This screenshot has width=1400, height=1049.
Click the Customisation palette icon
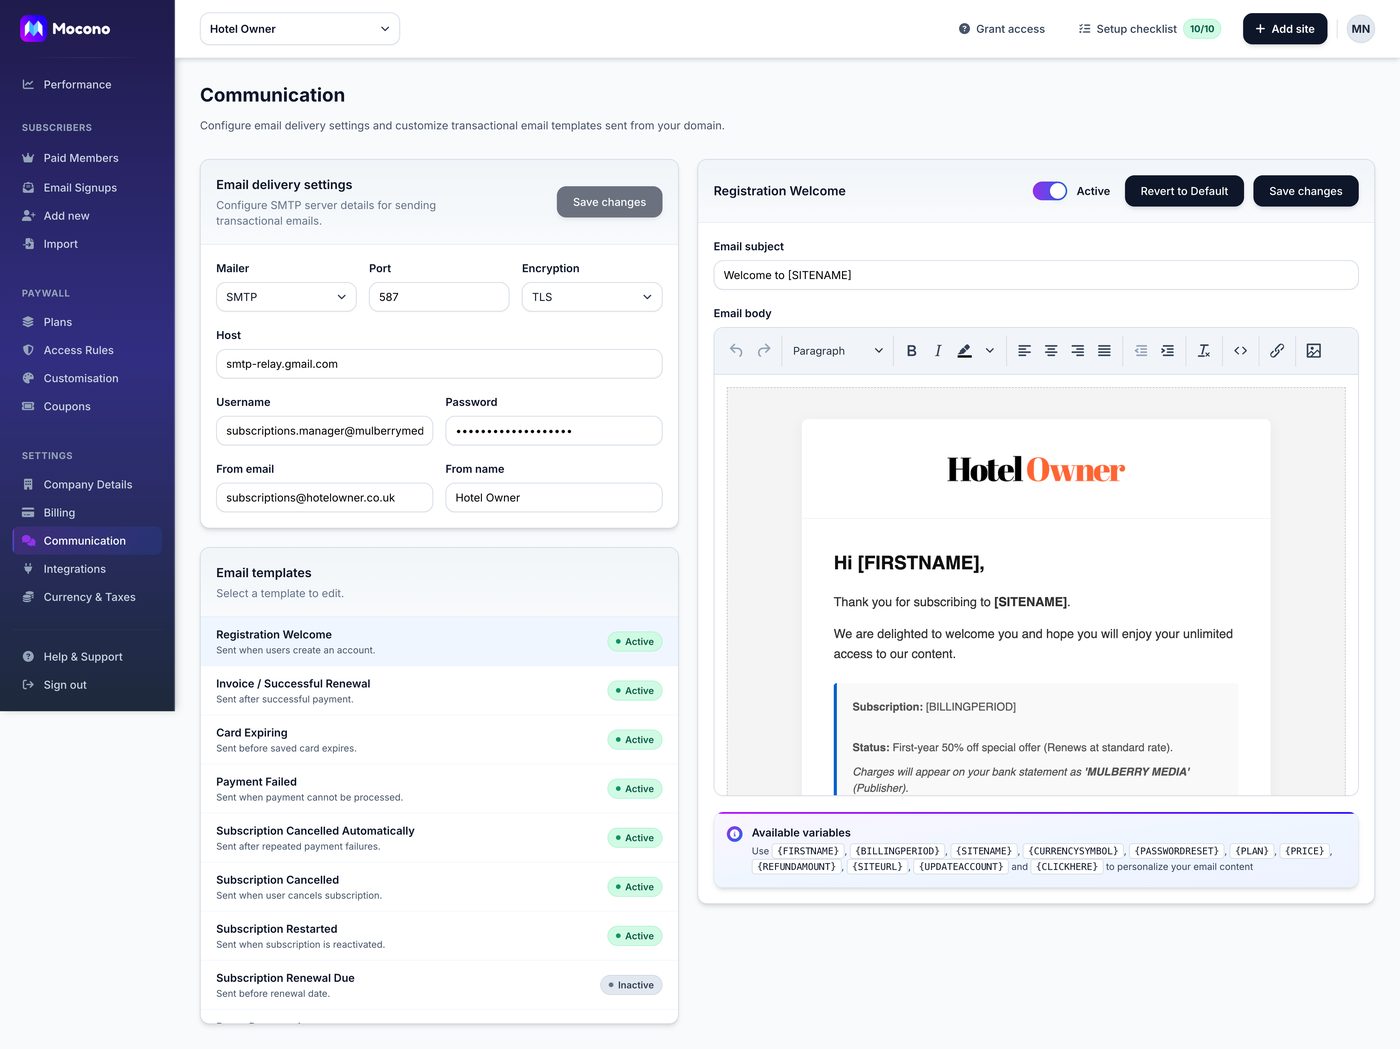point(28,378)
